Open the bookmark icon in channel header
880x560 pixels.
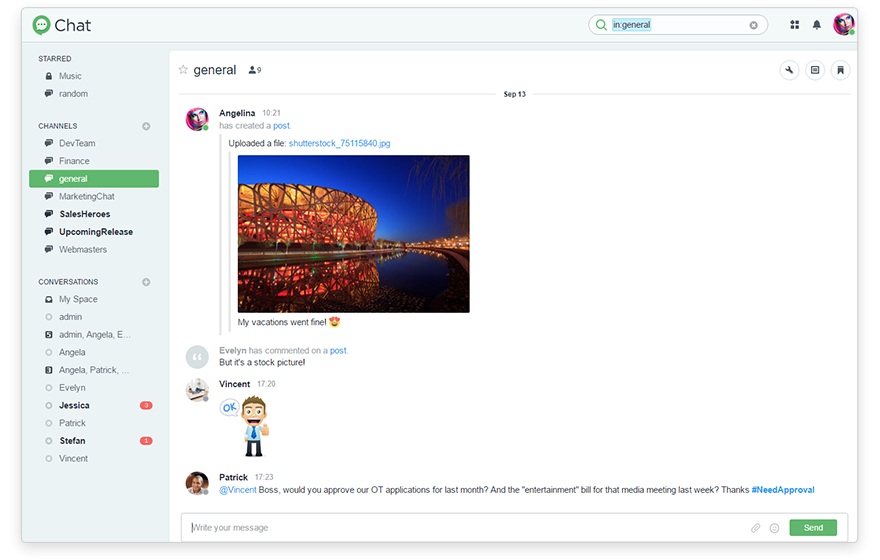click(x=841, y=70)
